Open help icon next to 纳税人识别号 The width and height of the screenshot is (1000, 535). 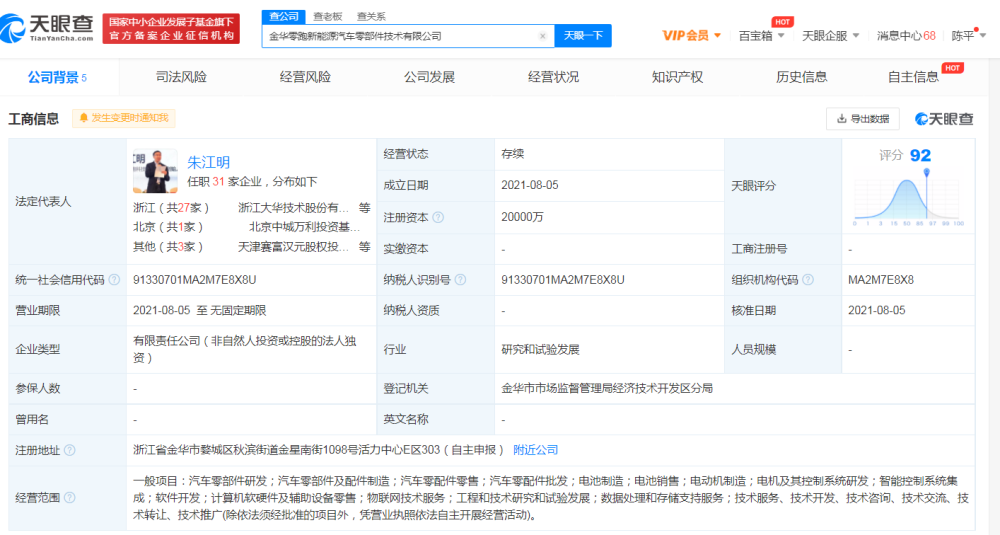click(460, 280)
